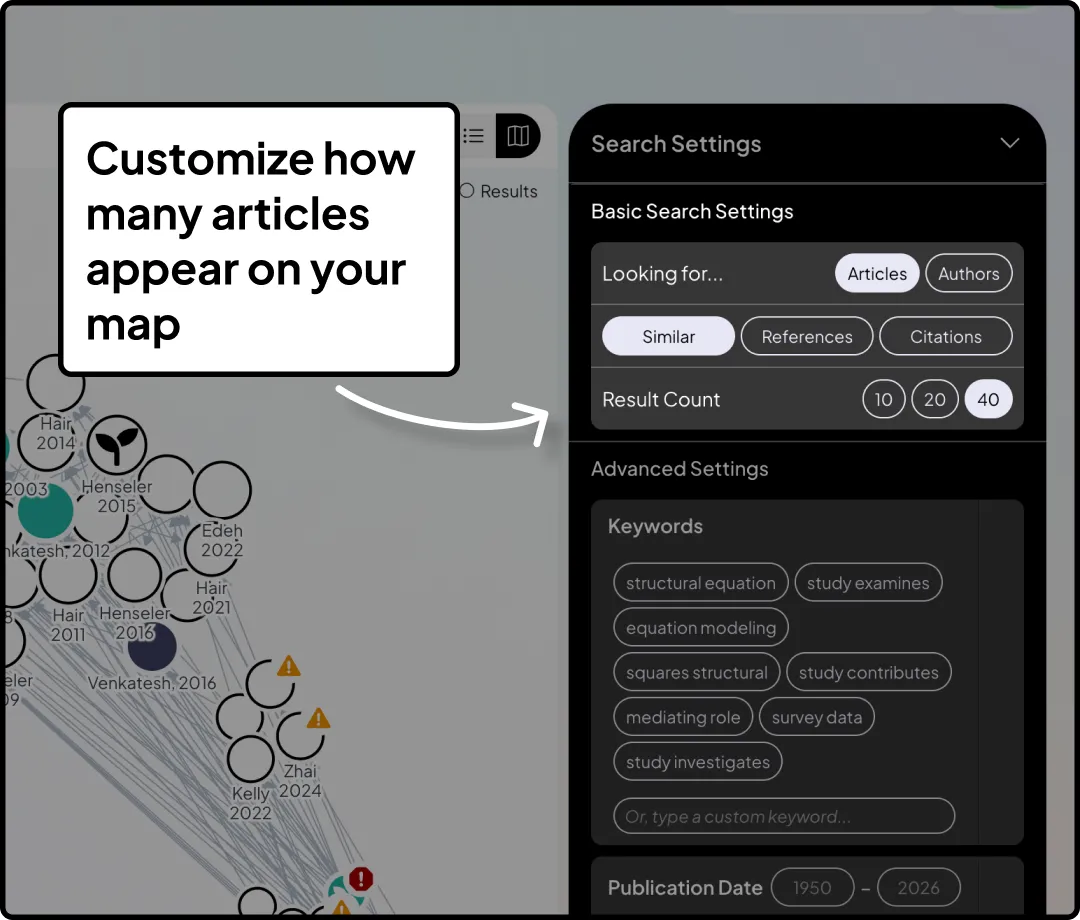Select the Similar search mode
Image resolution: width=1080 pixels, height=920 pixels.
click(668, 336)
